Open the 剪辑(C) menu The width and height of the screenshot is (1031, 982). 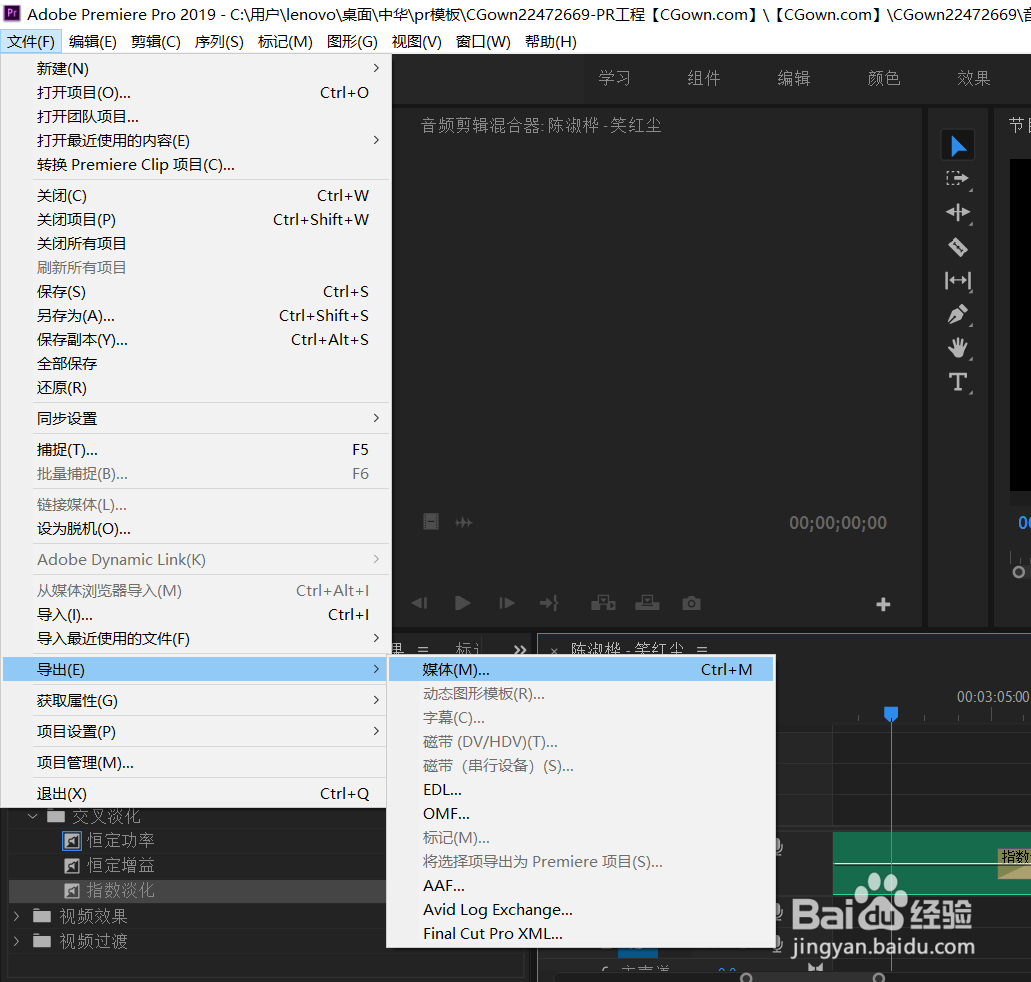pos(155,41)
